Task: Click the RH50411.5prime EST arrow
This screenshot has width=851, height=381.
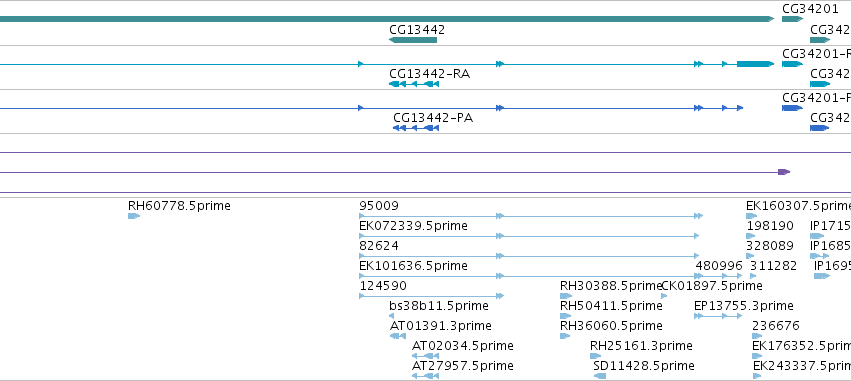Action: pos(566,316)
